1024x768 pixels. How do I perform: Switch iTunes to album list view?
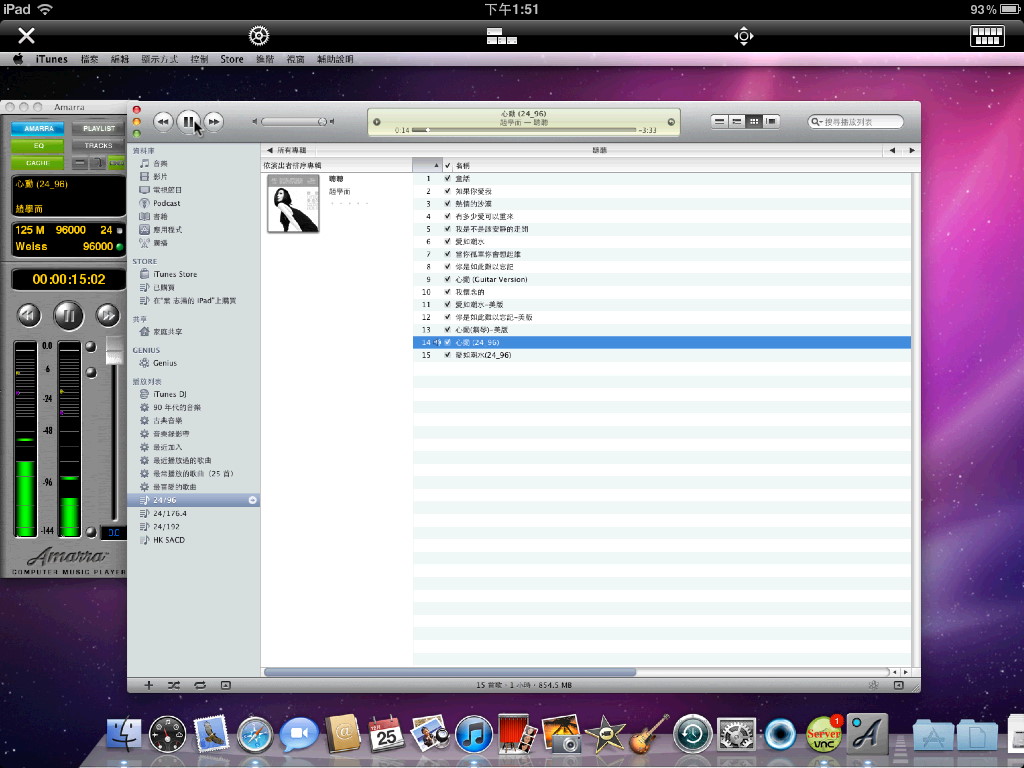[737, 121]
